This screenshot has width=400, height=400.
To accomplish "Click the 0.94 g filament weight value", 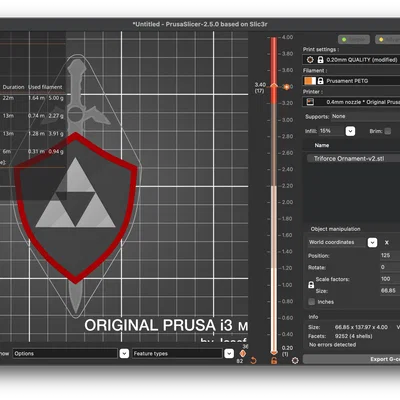I will pyautogui.click(x=56, y=151).
